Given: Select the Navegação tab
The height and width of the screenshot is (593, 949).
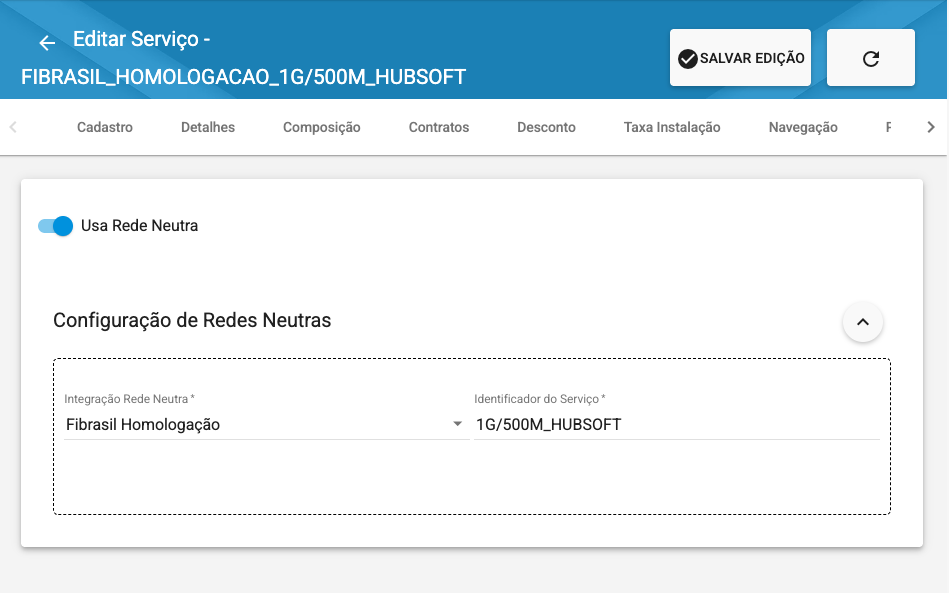Looking at the screenshot, I should click(x=803, y=127).
